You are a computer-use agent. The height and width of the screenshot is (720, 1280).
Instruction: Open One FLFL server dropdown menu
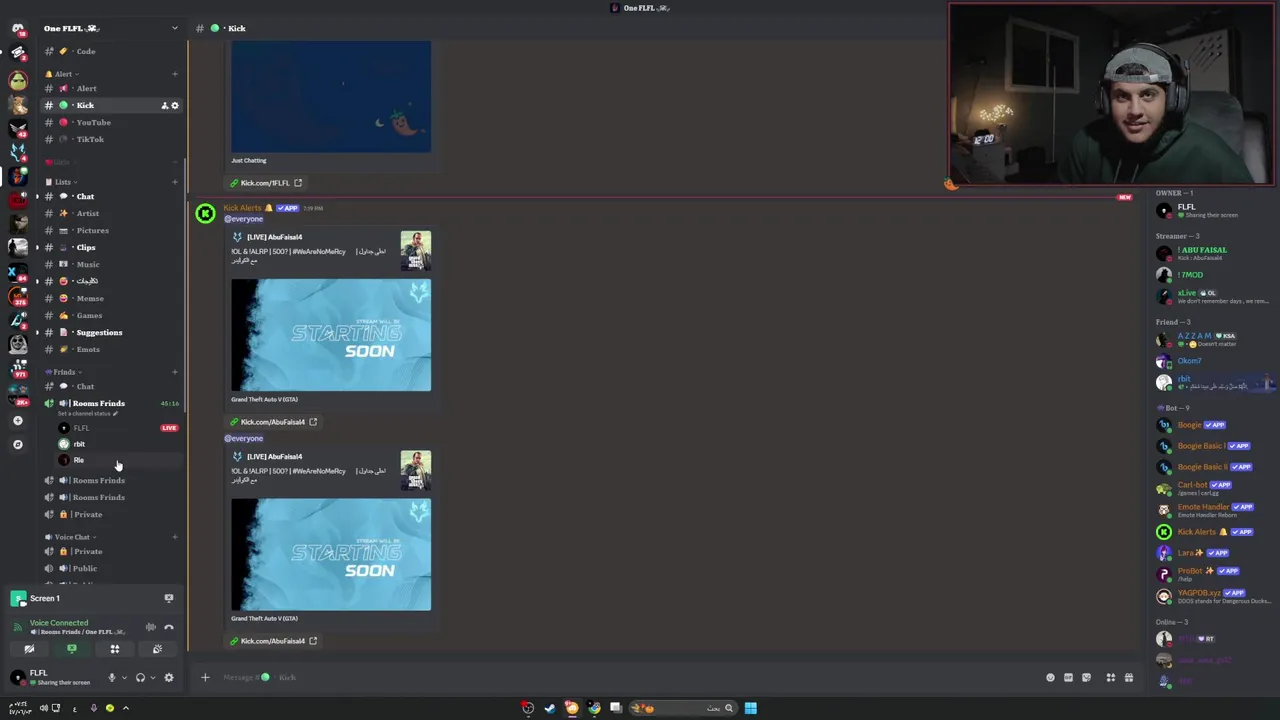pyautogui.click(x=110, y=28)
